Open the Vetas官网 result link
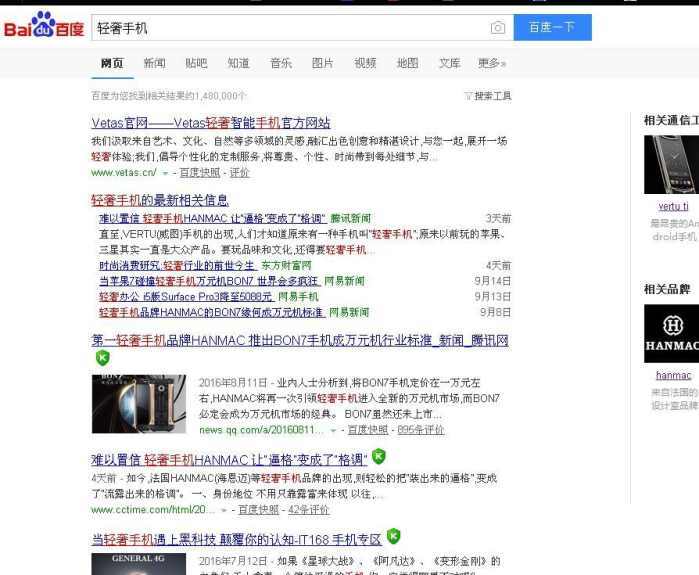 point(211,123)
